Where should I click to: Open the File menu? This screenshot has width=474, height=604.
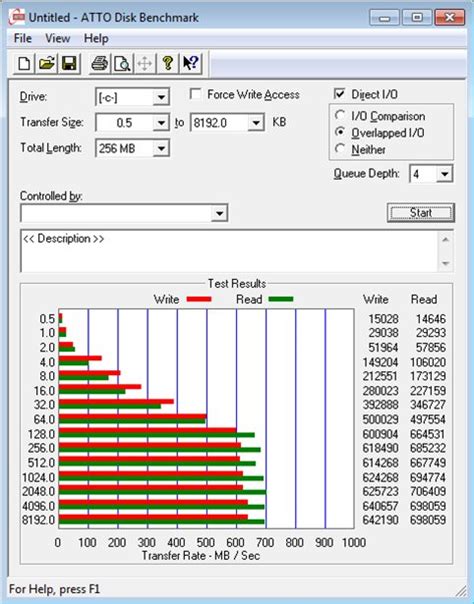point(23,39)
